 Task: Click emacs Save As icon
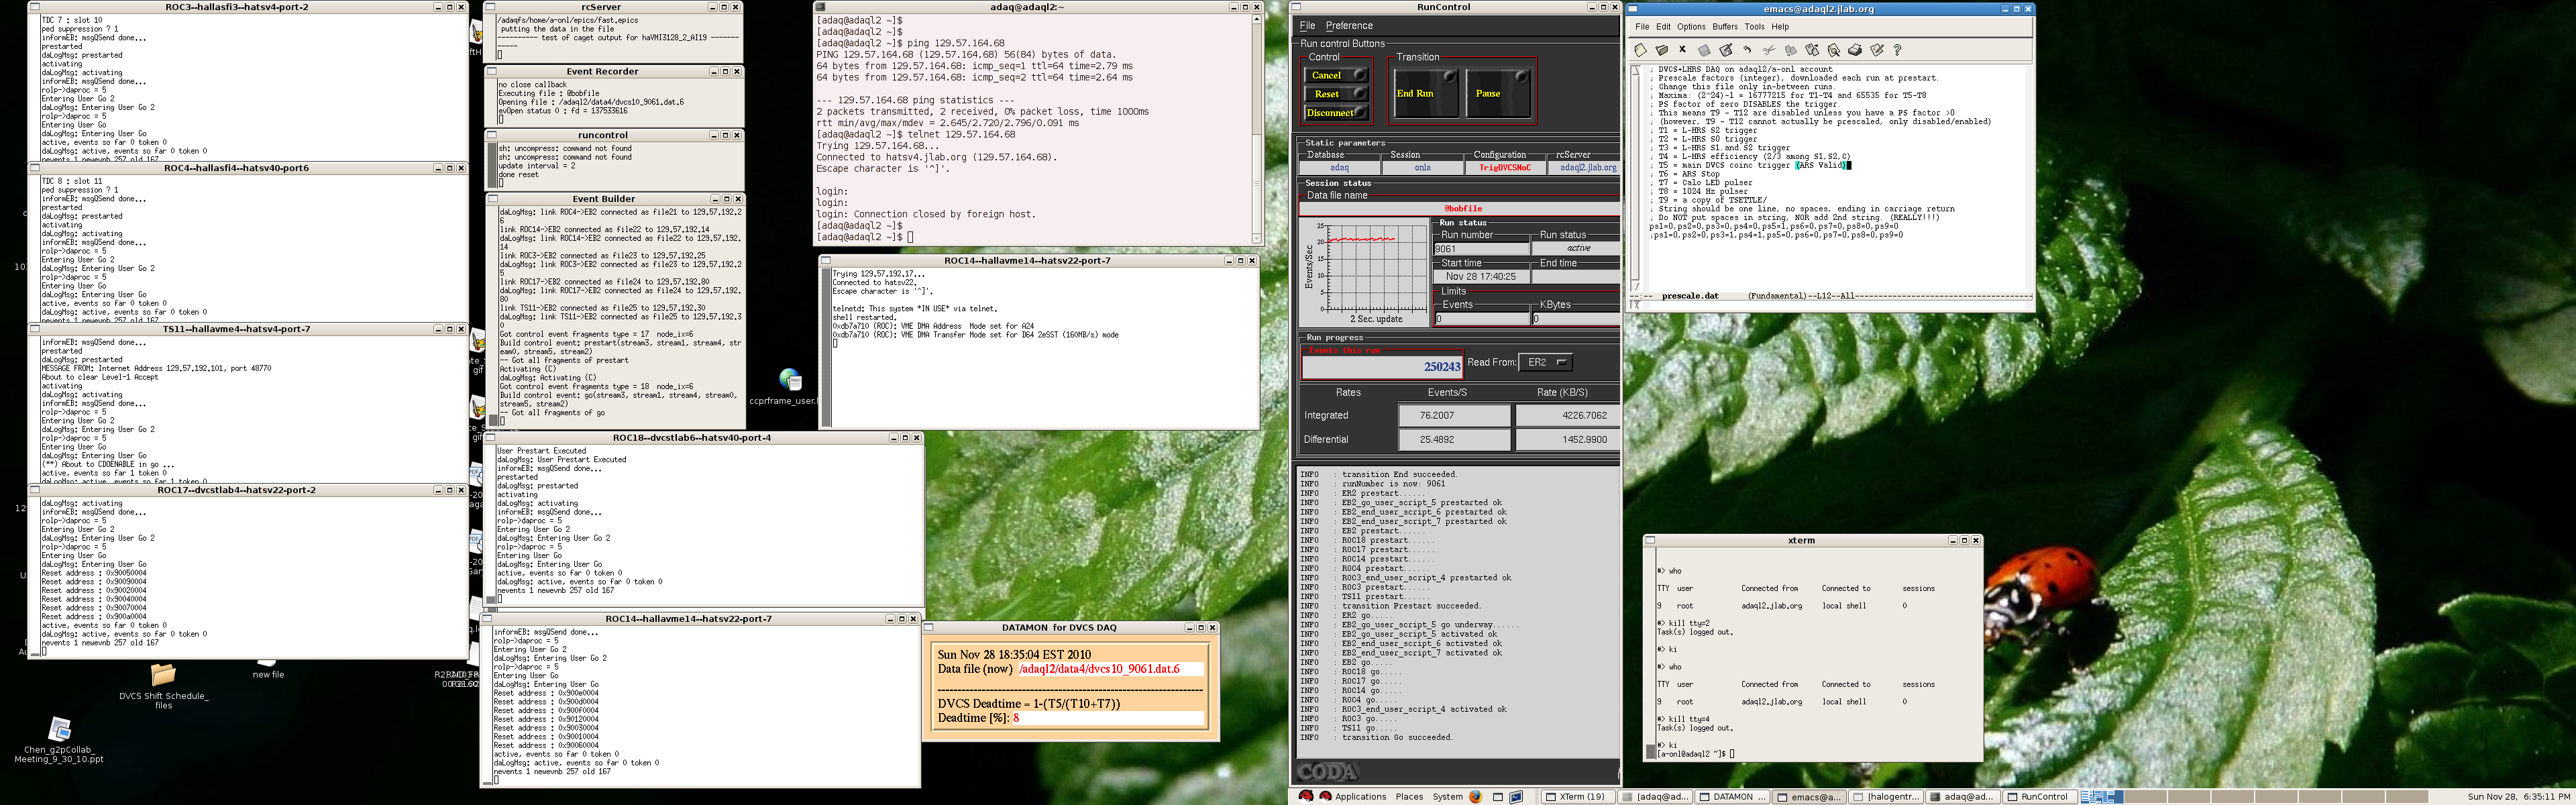pyautogui.click(x=1726, y=50)
